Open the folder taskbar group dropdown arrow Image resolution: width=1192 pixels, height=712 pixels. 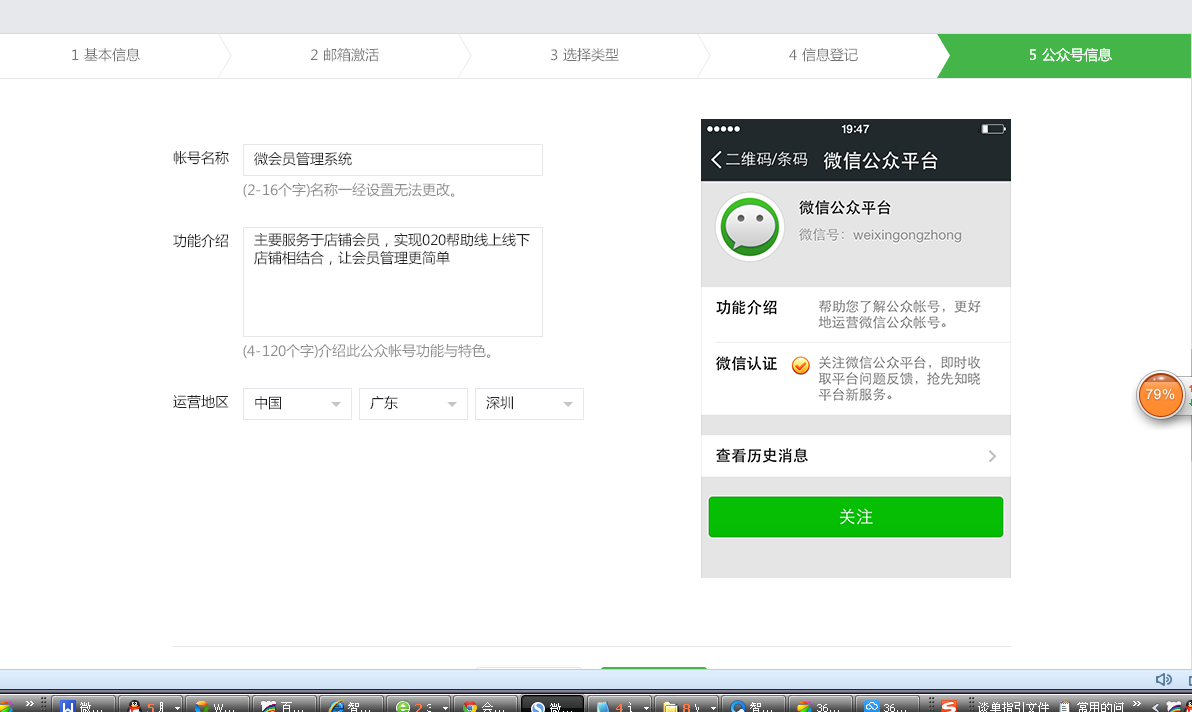click(713, 707)
